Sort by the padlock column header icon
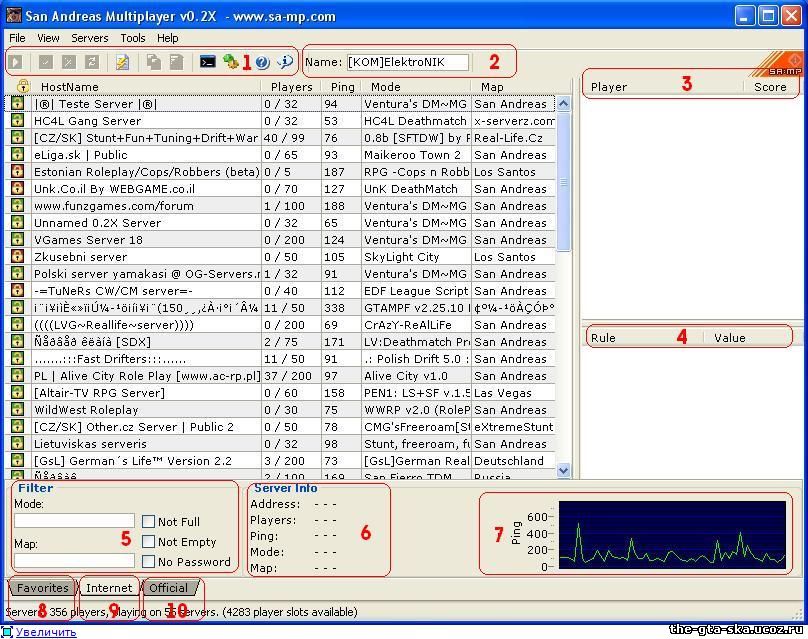The height and width of the screenshot is (639, 808). 23,86
